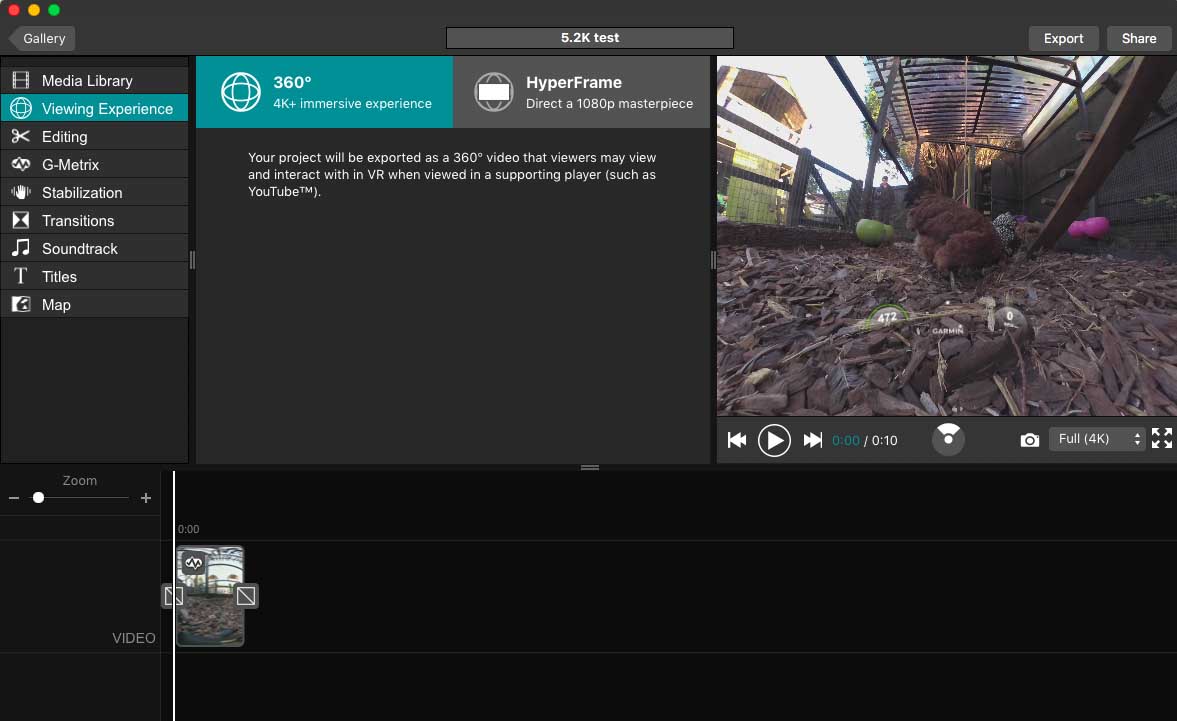Click the transition marker at clip end
1177x721 pixels.
coord(245,596)
